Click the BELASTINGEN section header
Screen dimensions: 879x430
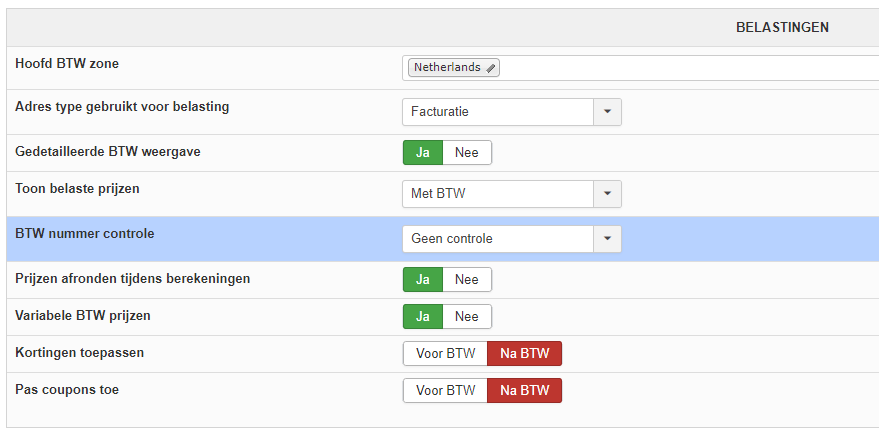[782, 28]
